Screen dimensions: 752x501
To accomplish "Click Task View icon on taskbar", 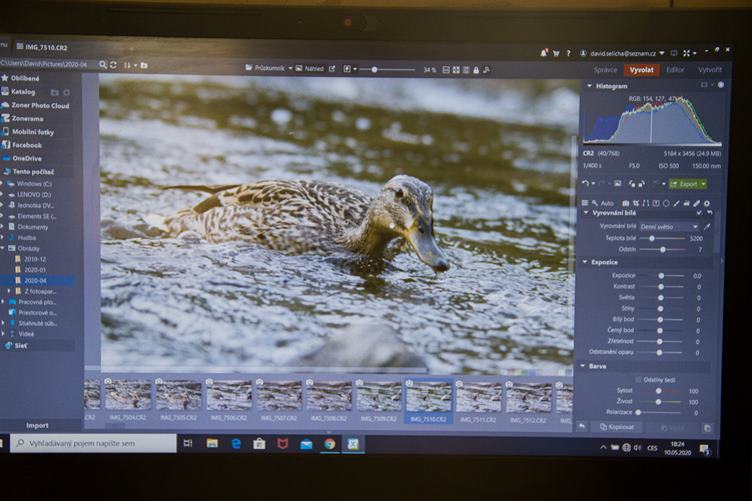I will [x=188, y=443].
